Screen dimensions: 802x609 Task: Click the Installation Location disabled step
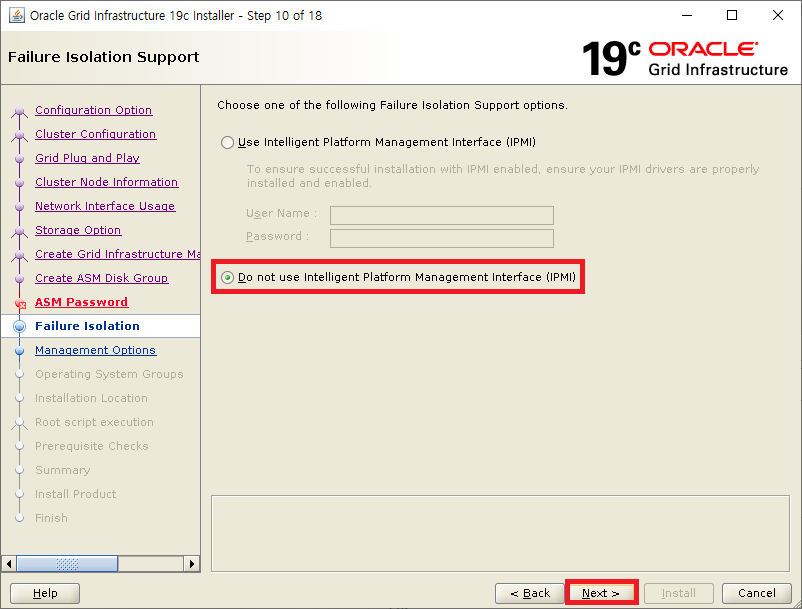[91, 398]
